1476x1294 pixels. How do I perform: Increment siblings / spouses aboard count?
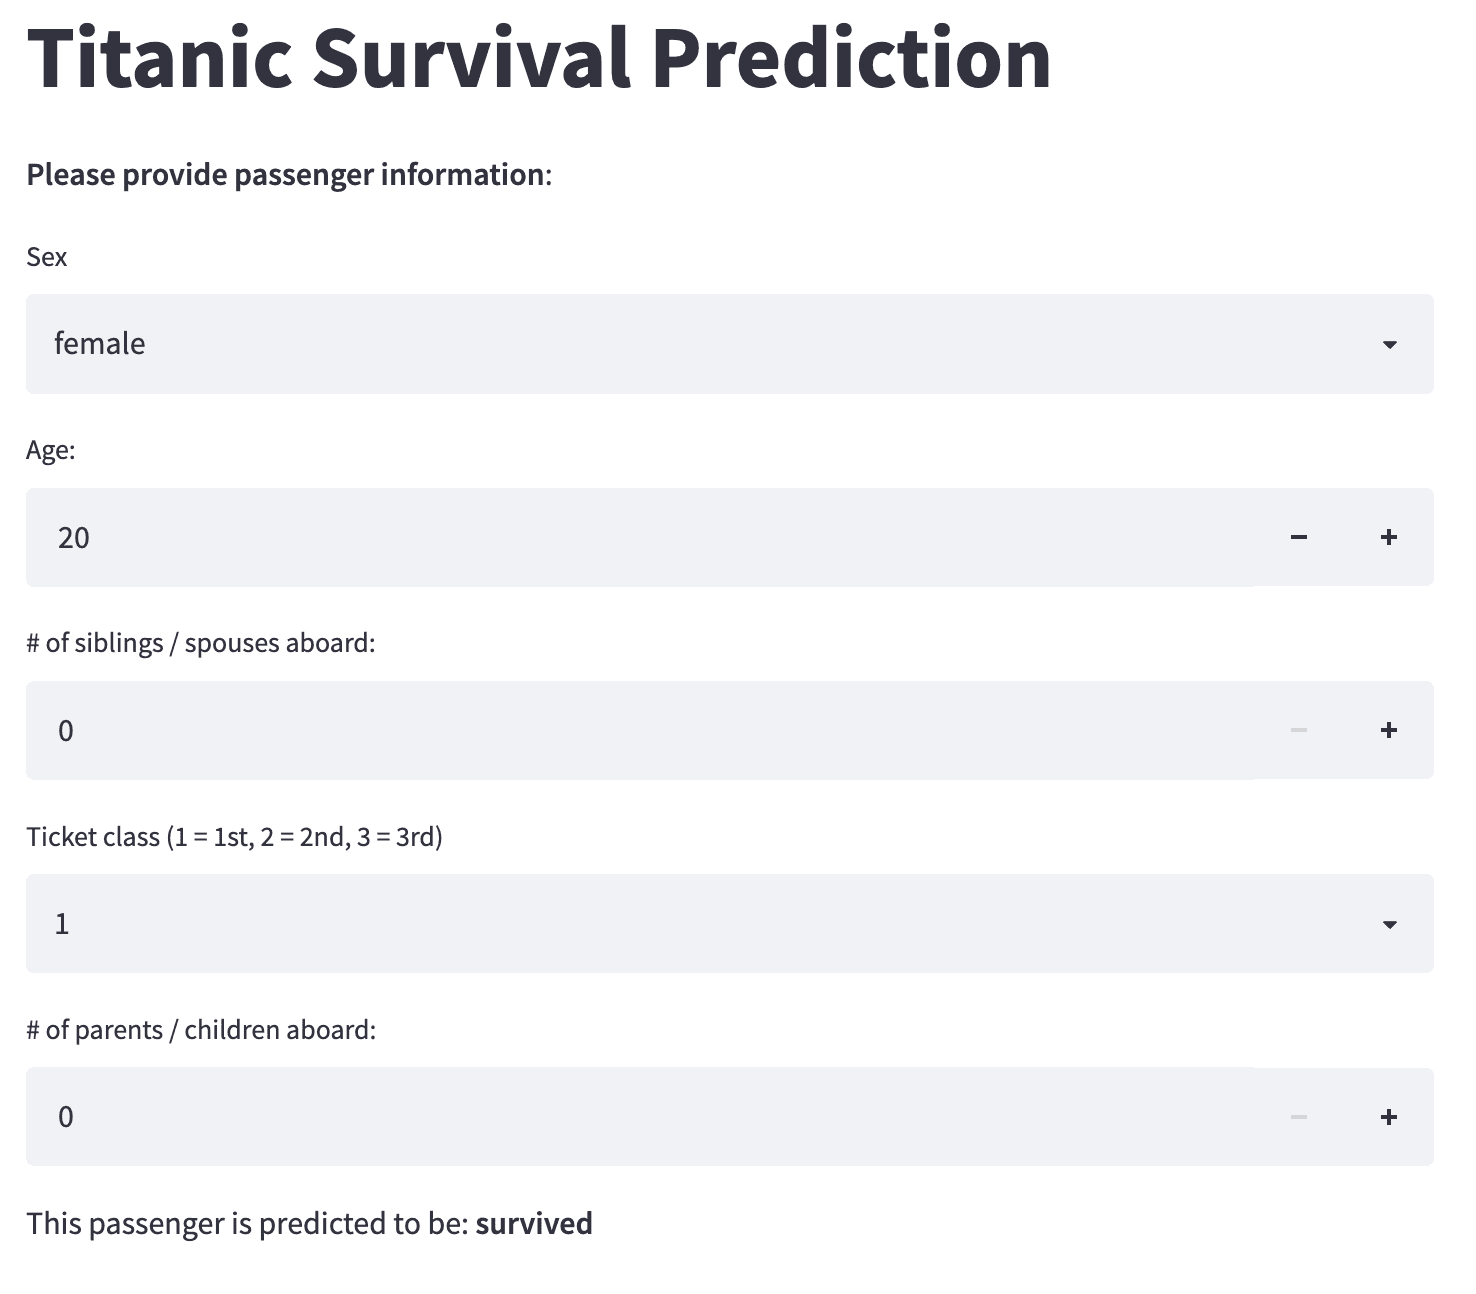1388,730
